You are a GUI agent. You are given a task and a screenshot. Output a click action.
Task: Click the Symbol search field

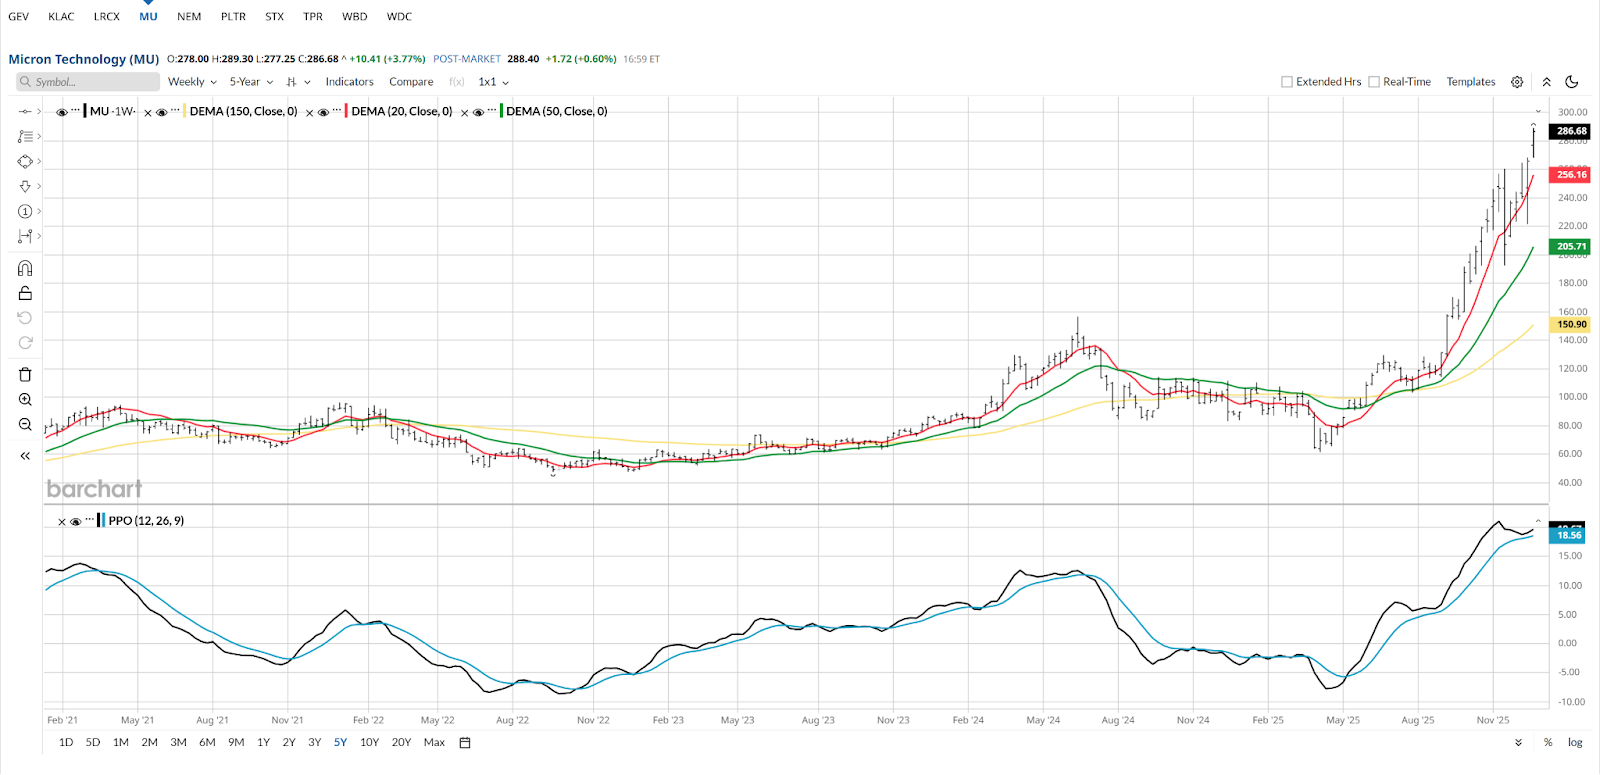click(87, 82)
